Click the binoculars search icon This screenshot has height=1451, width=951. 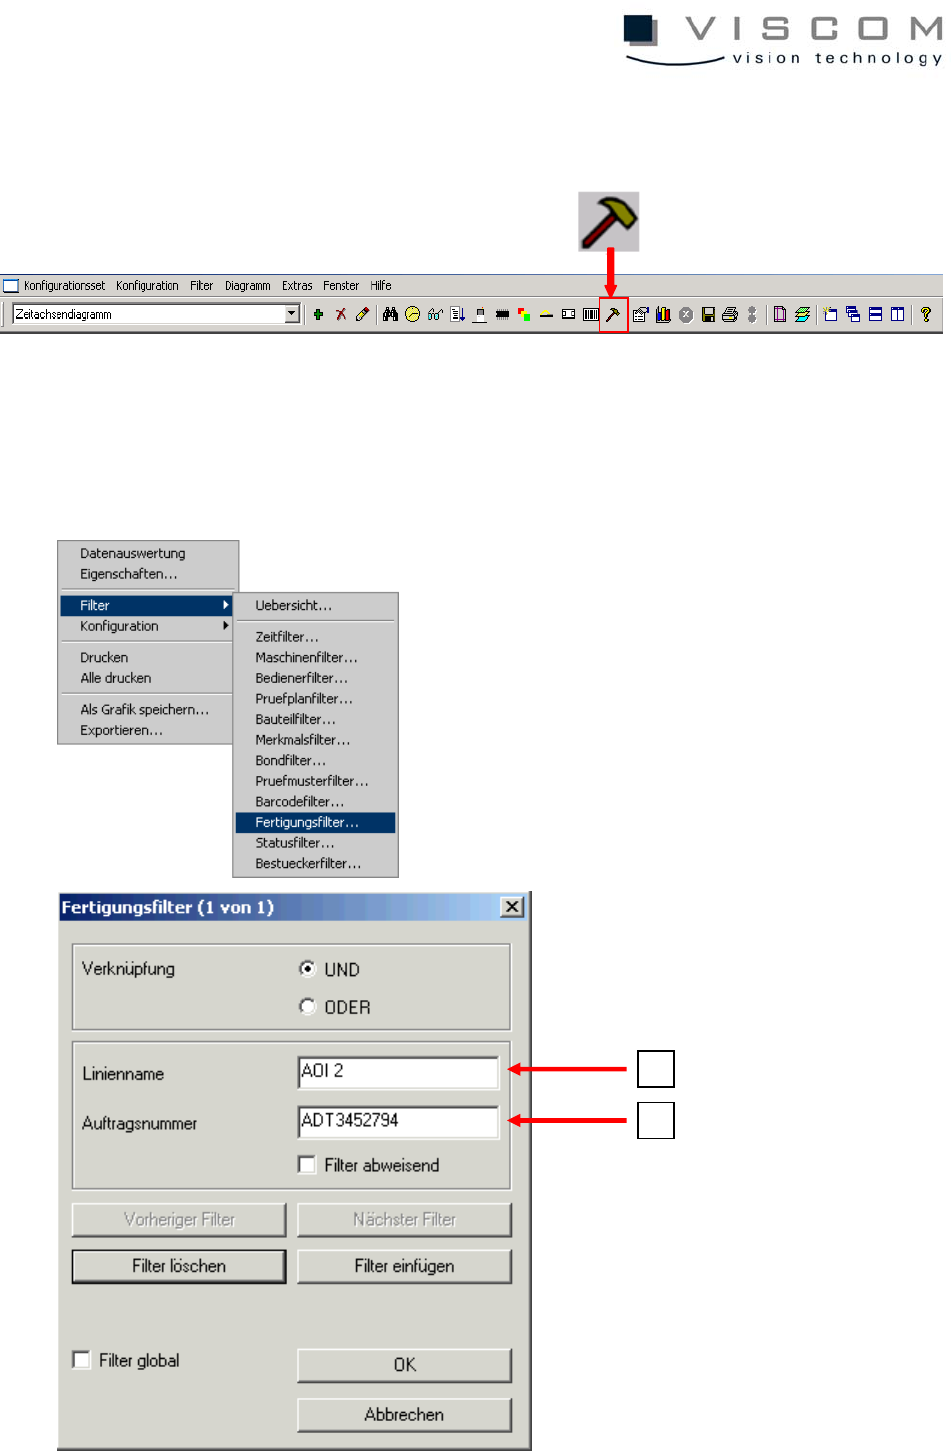[x=390, y=314]
